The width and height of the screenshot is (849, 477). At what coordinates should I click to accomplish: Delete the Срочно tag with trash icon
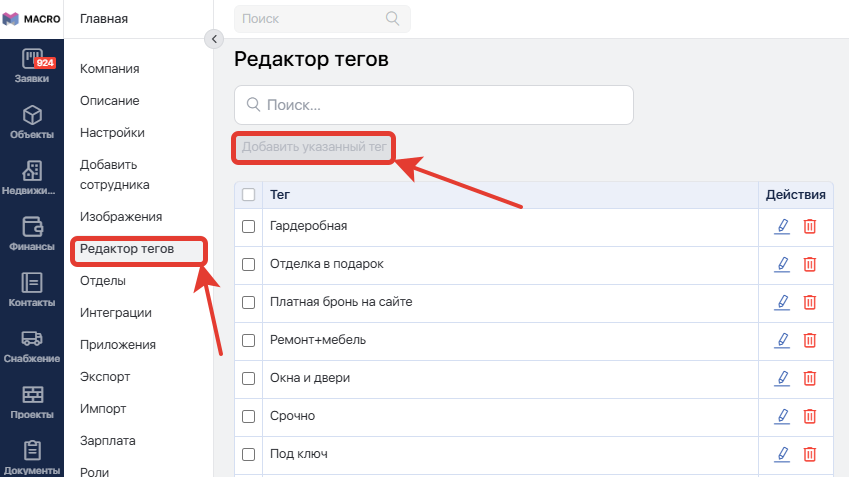coord(809,416)
